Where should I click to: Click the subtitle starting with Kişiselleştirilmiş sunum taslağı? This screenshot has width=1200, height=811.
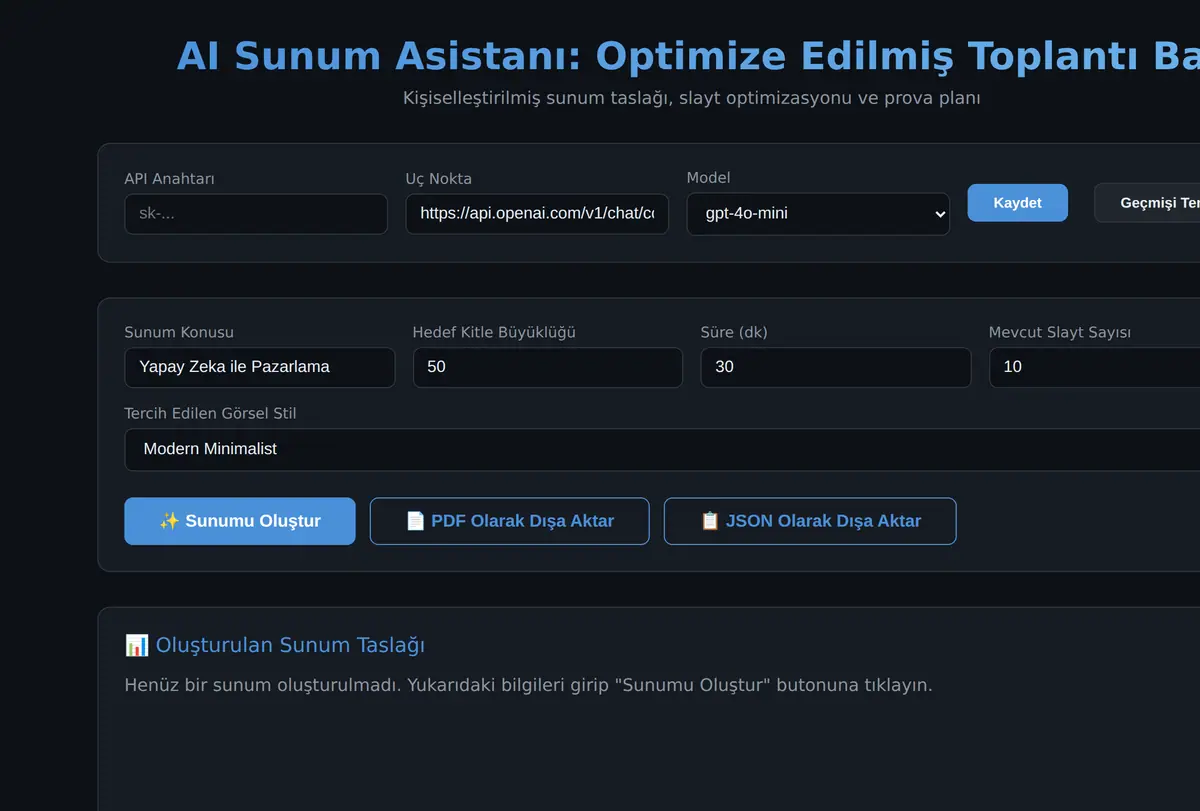(692, 98)
